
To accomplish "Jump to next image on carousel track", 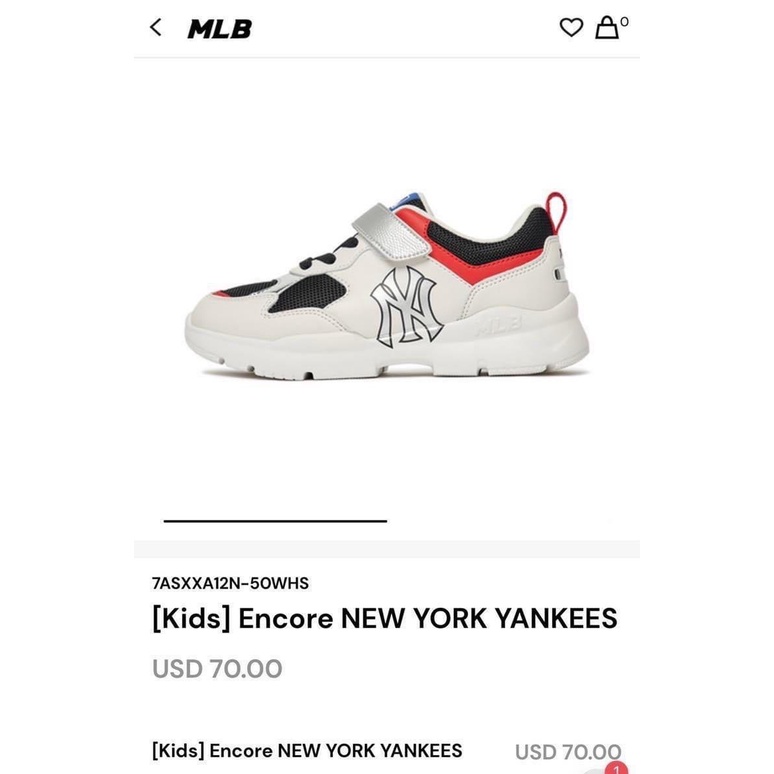I will (499, 520).
